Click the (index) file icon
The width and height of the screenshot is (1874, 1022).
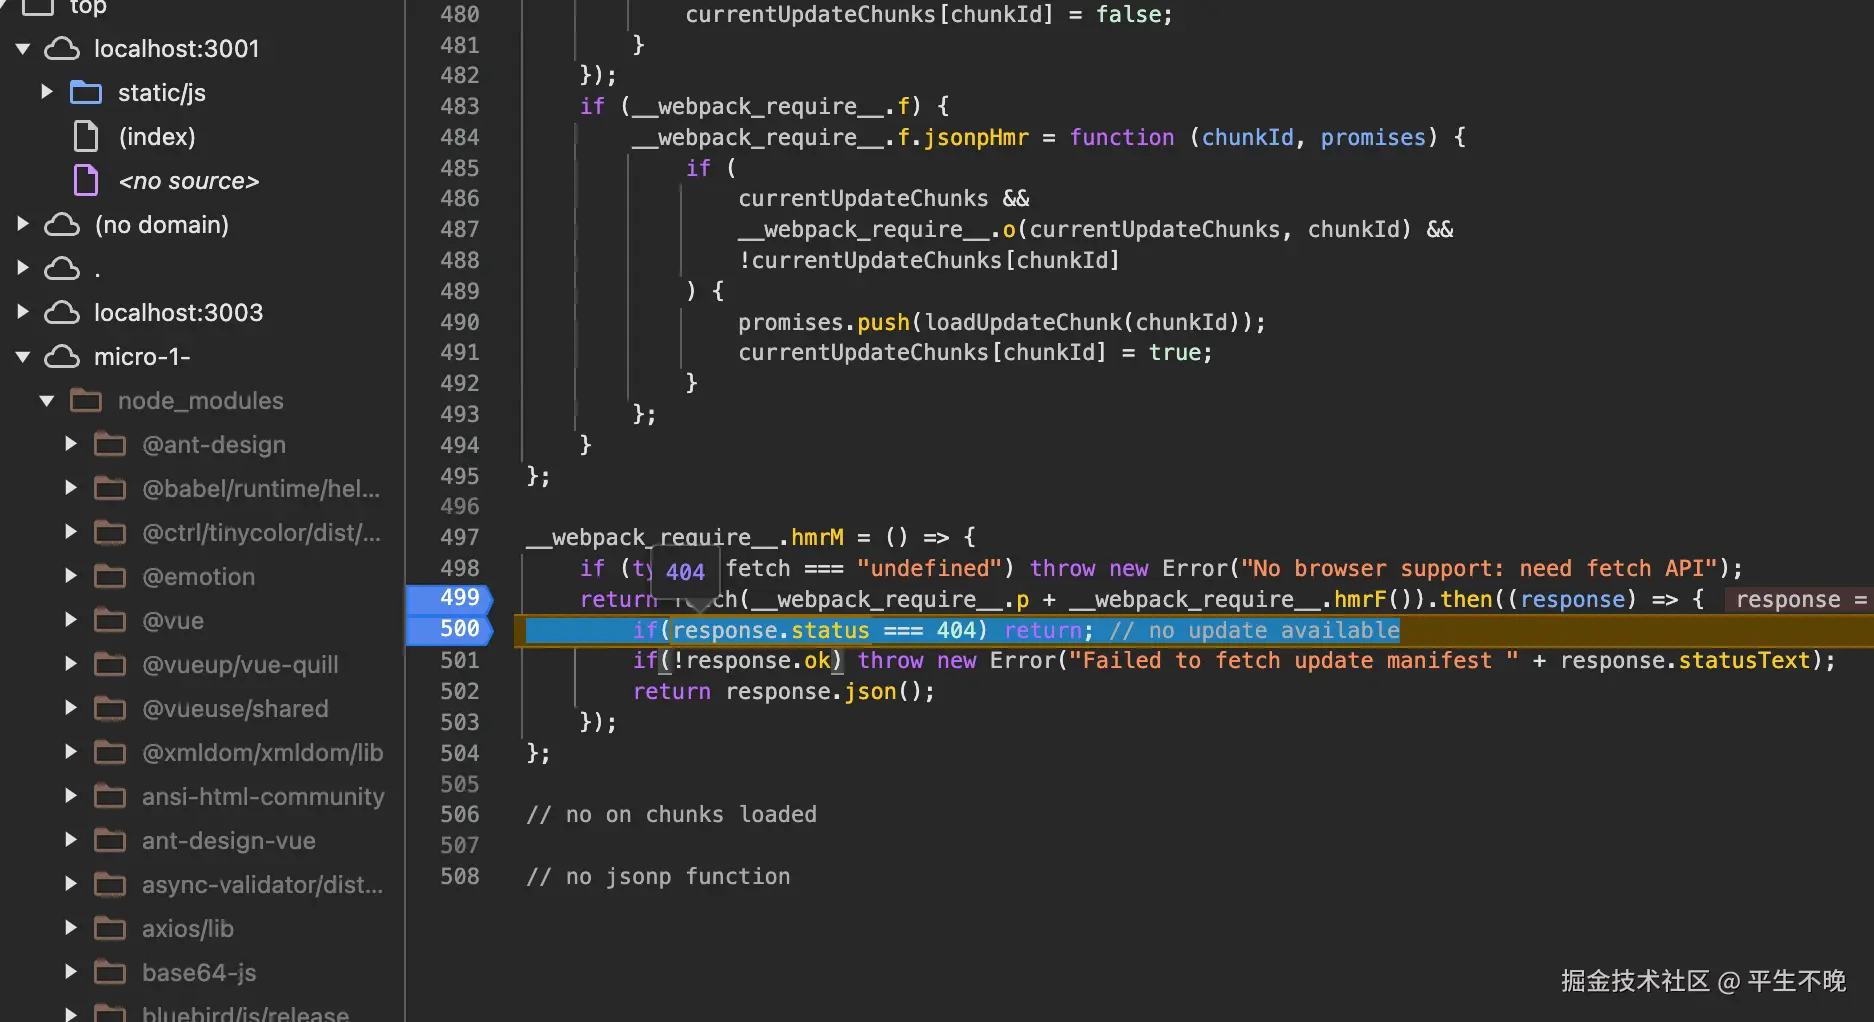(x=86, y=136)
